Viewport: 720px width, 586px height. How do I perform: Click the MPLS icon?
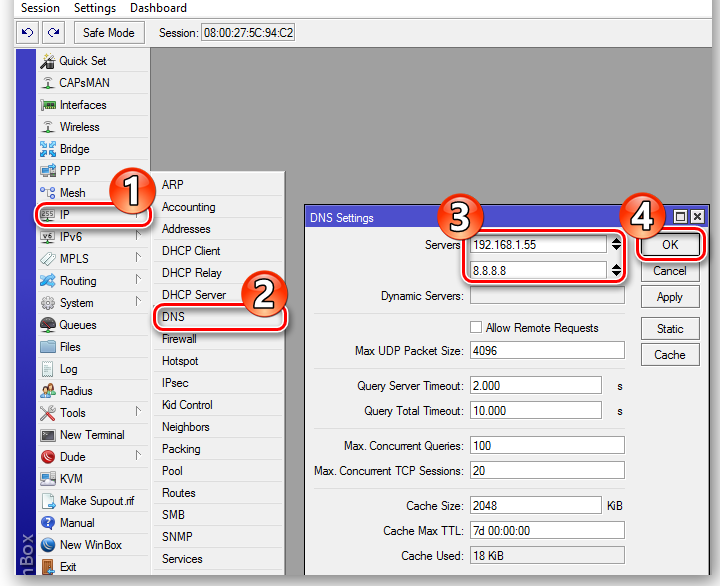[x=48, y=259]
